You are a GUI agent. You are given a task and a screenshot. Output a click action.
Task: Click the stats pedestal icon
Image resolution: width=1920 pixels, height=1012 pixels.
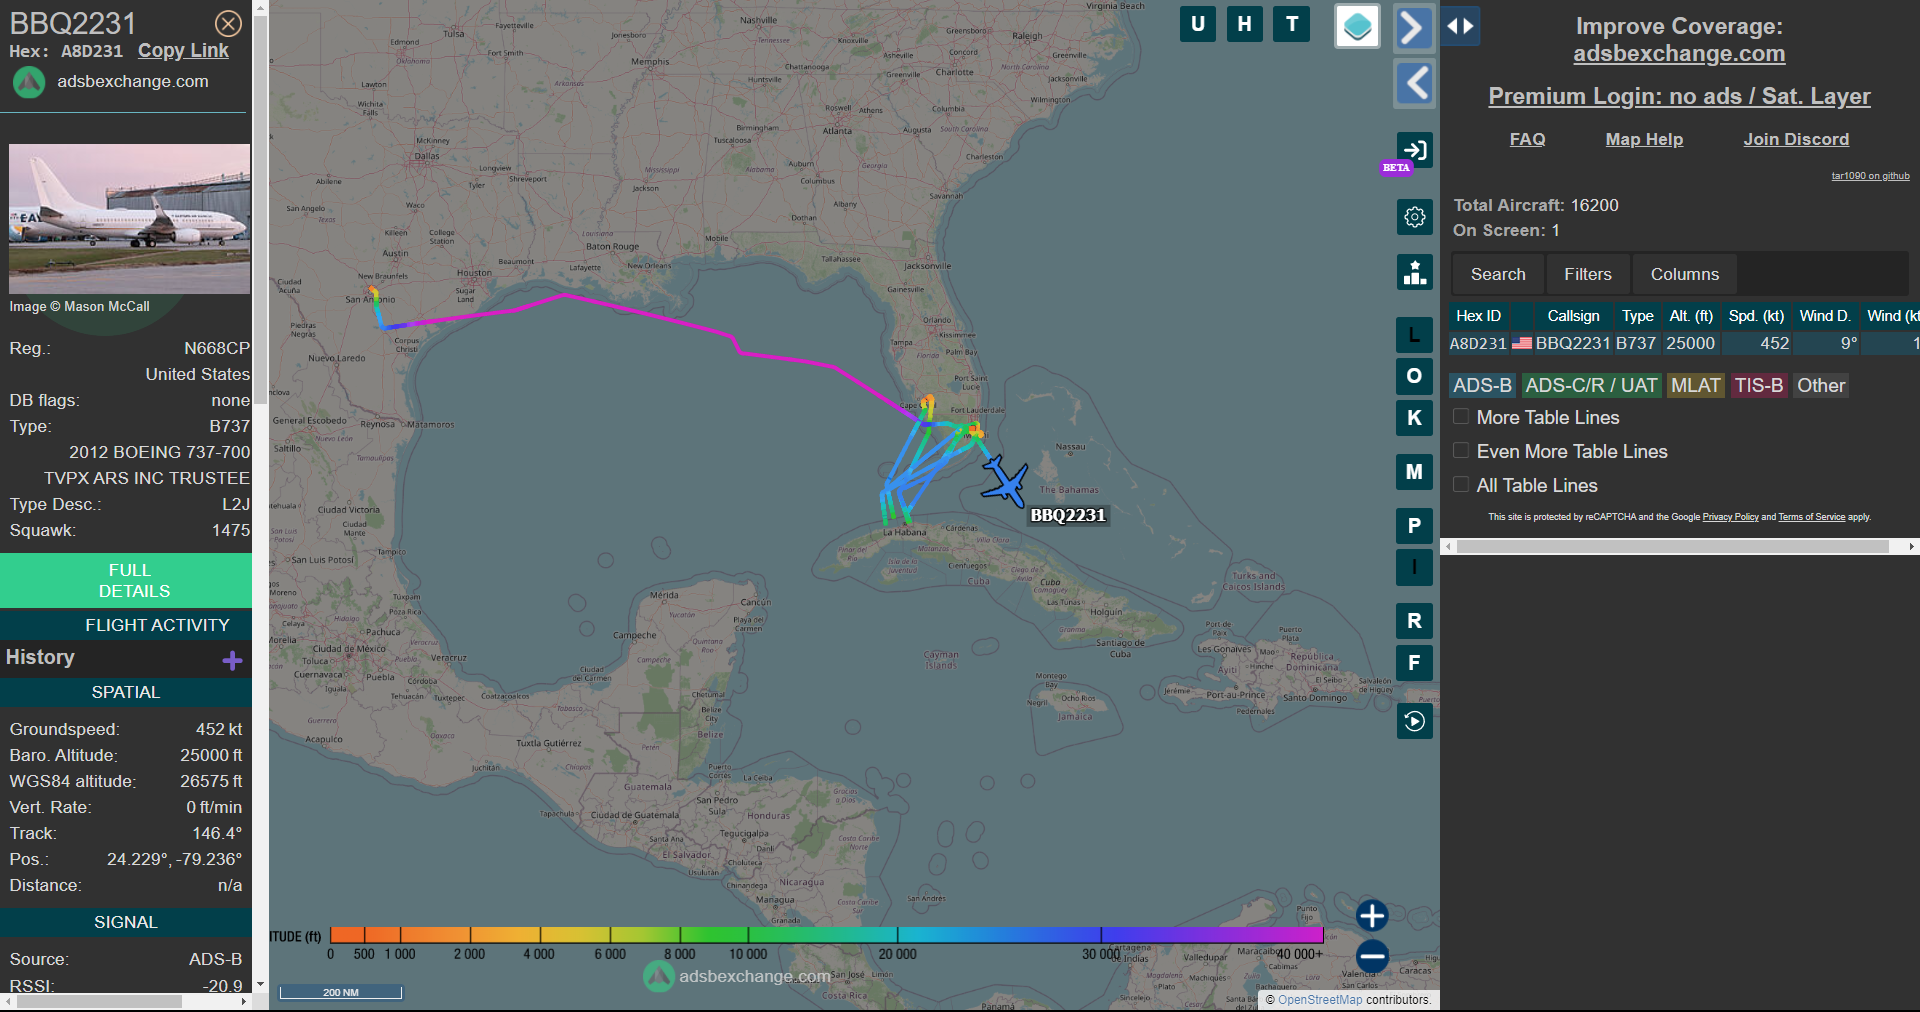point(1415,271)
